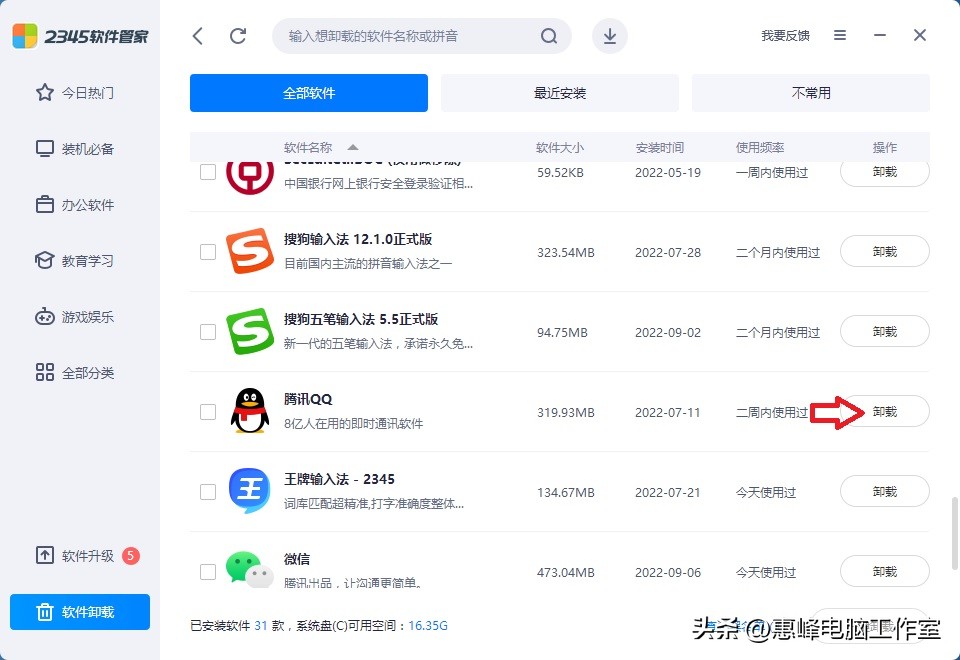This screenshot has height=660, width=960.
Task: Select 装机必备 from the sidebar
Action: [x=75, y=148]
